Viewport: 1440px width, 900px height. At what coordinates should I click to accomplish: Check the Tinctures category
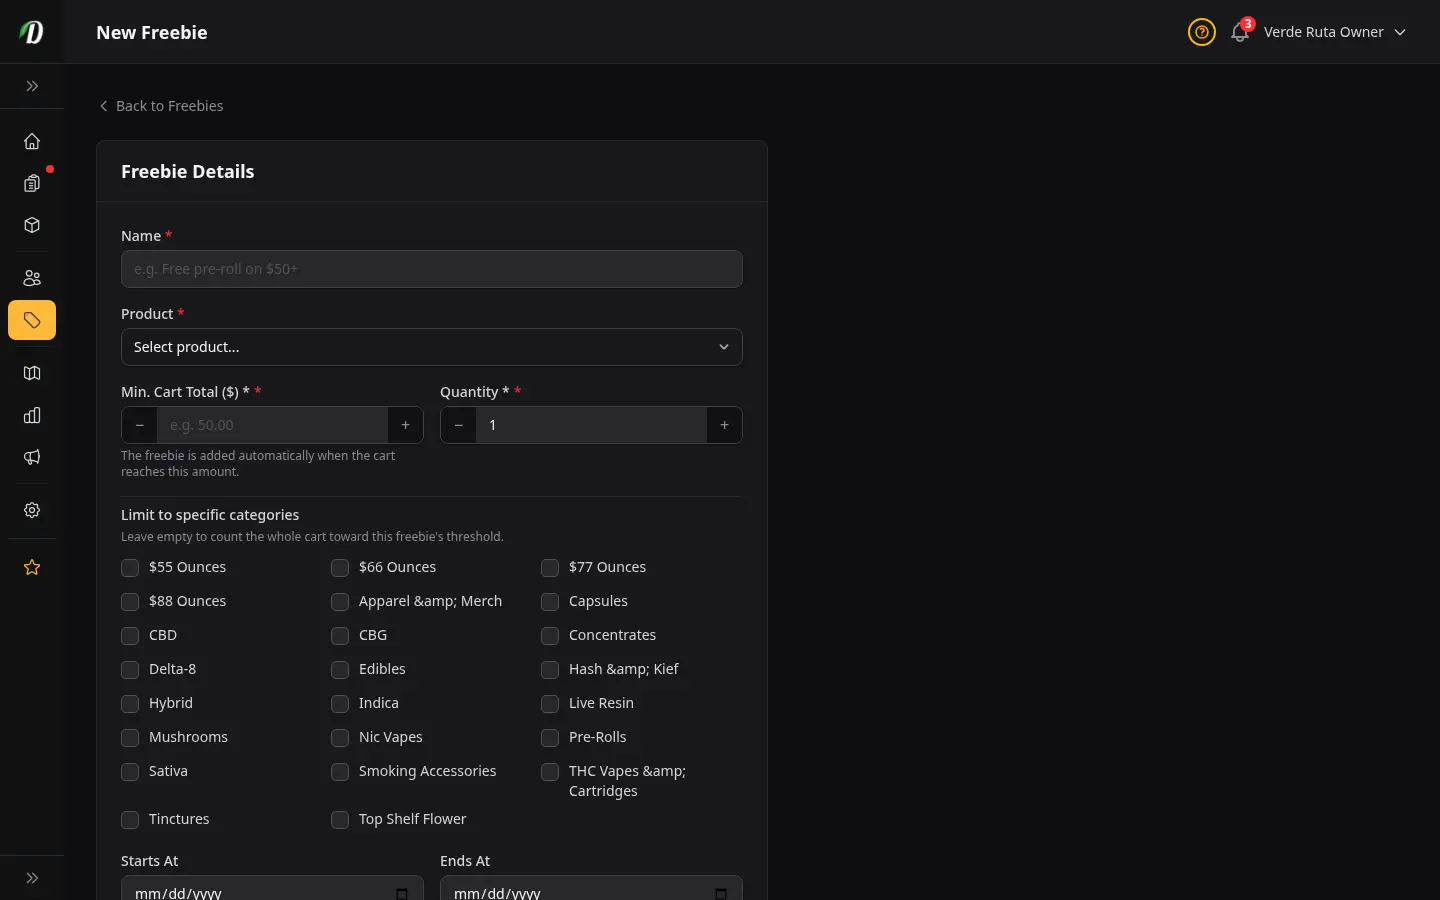click(130, 820)
